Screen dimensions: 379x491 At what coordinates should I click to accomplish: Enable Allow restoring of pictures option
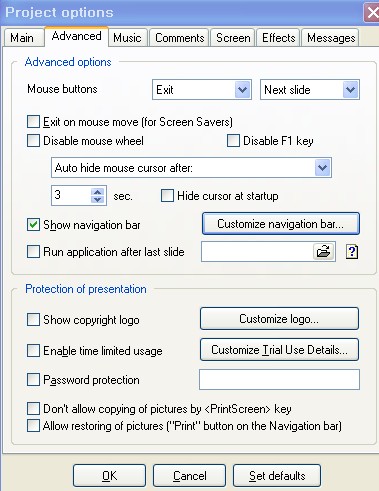[x=33, y=426]
